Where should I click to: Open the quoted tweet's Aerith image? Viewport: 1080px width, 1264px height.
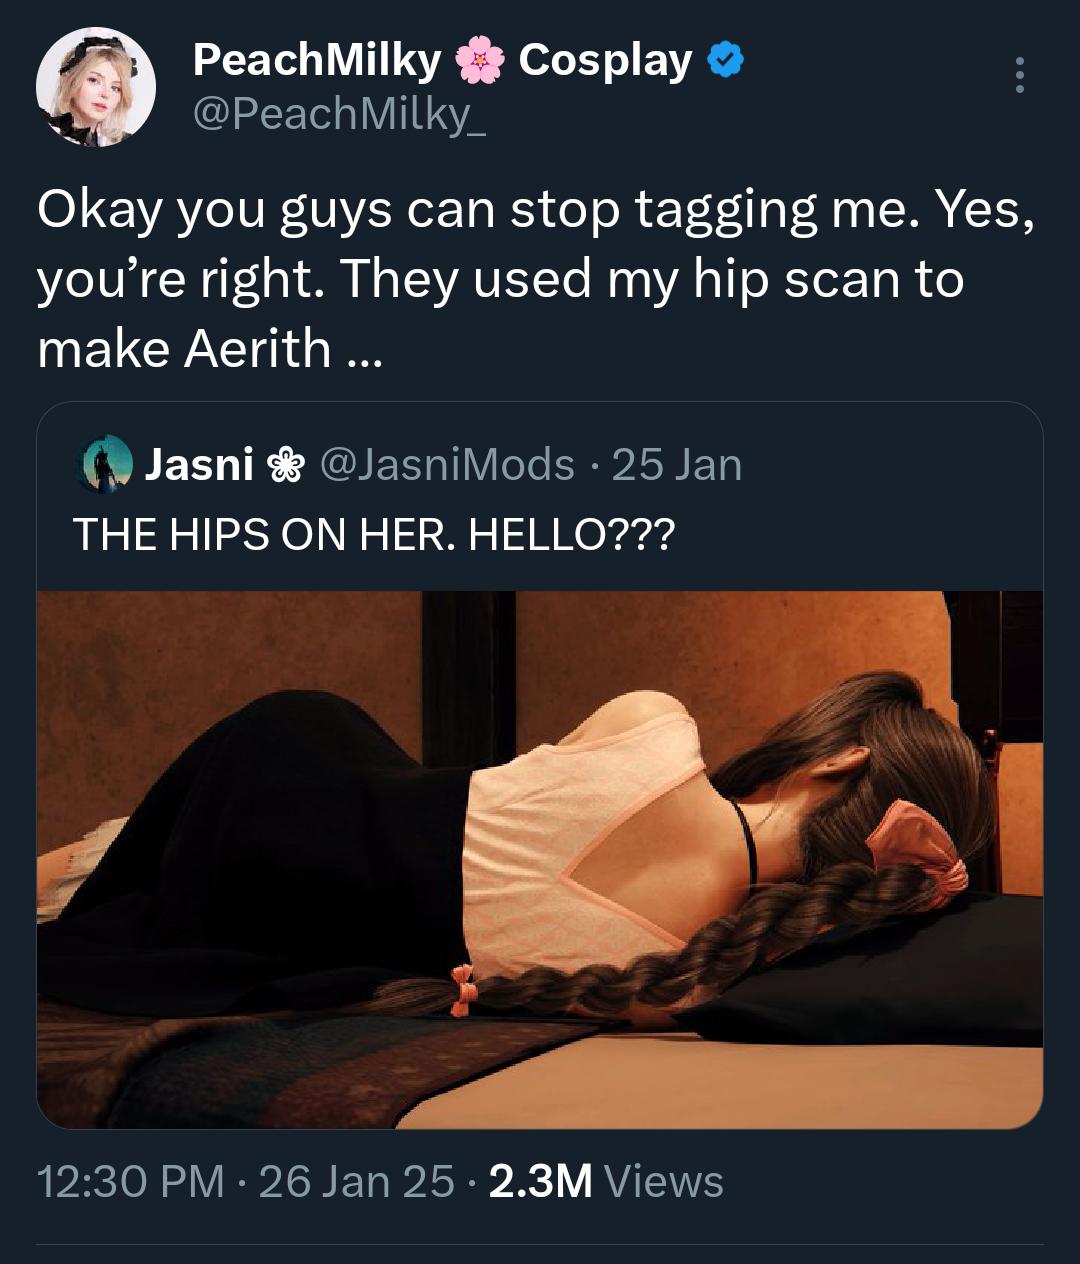pos(540,858)
